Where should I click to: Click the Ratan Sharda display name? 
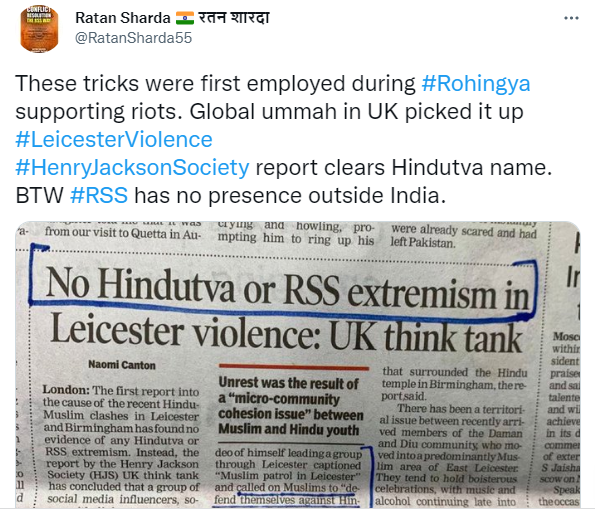click(123, 18)
